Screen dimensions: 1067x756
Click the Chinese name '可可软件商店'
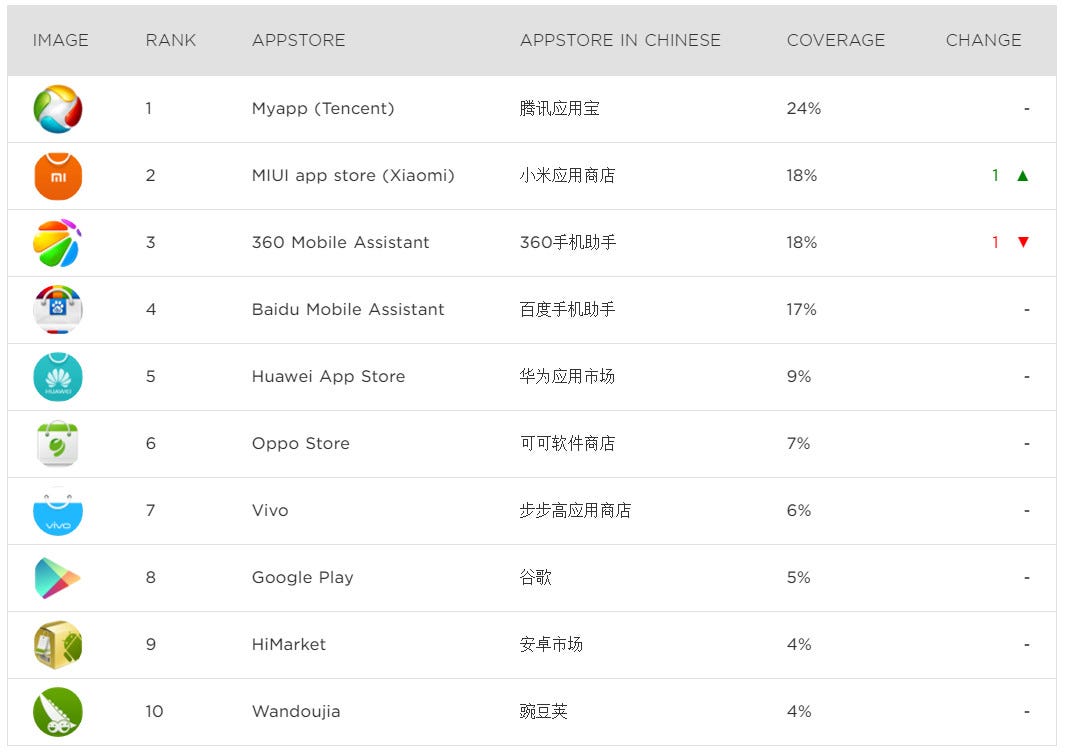pos(568,444)
